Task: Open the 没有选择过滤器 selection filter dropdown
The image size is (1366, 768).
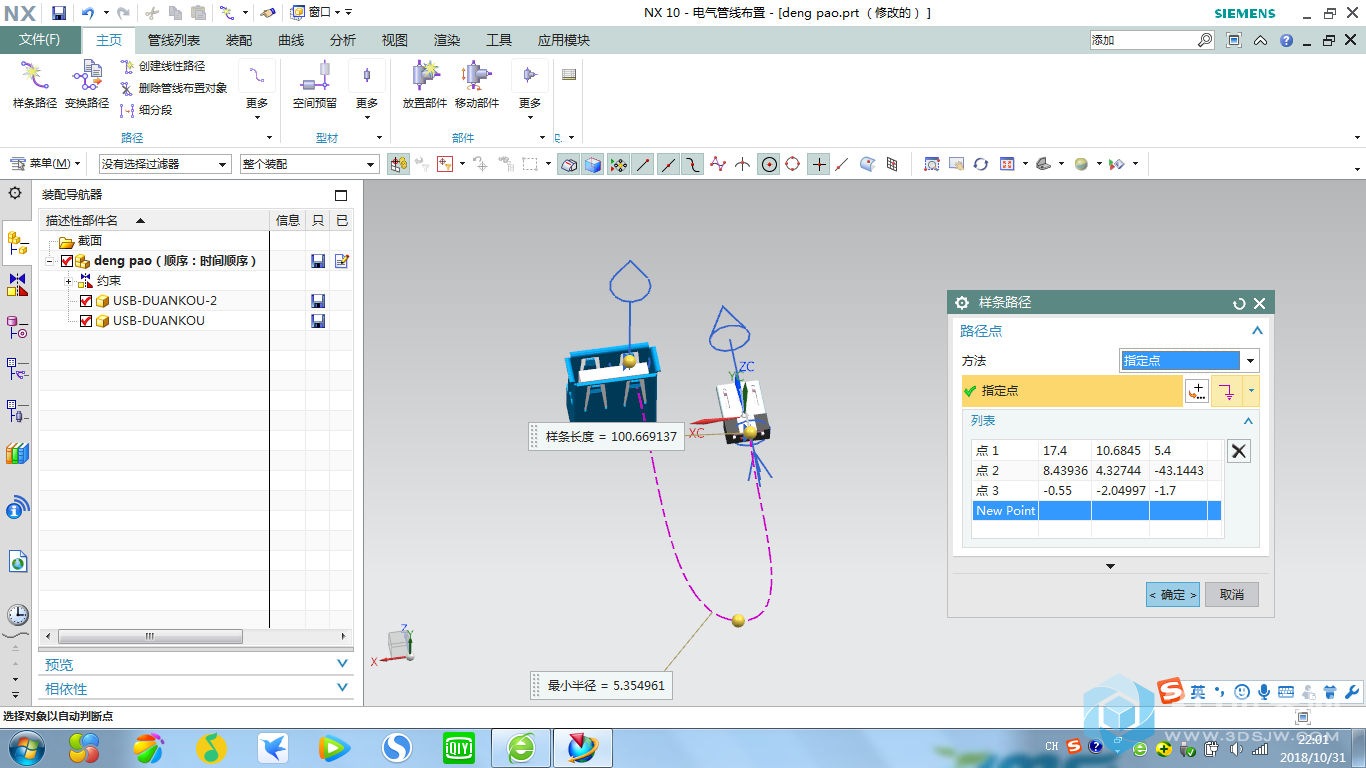Action: pos(165,164)
